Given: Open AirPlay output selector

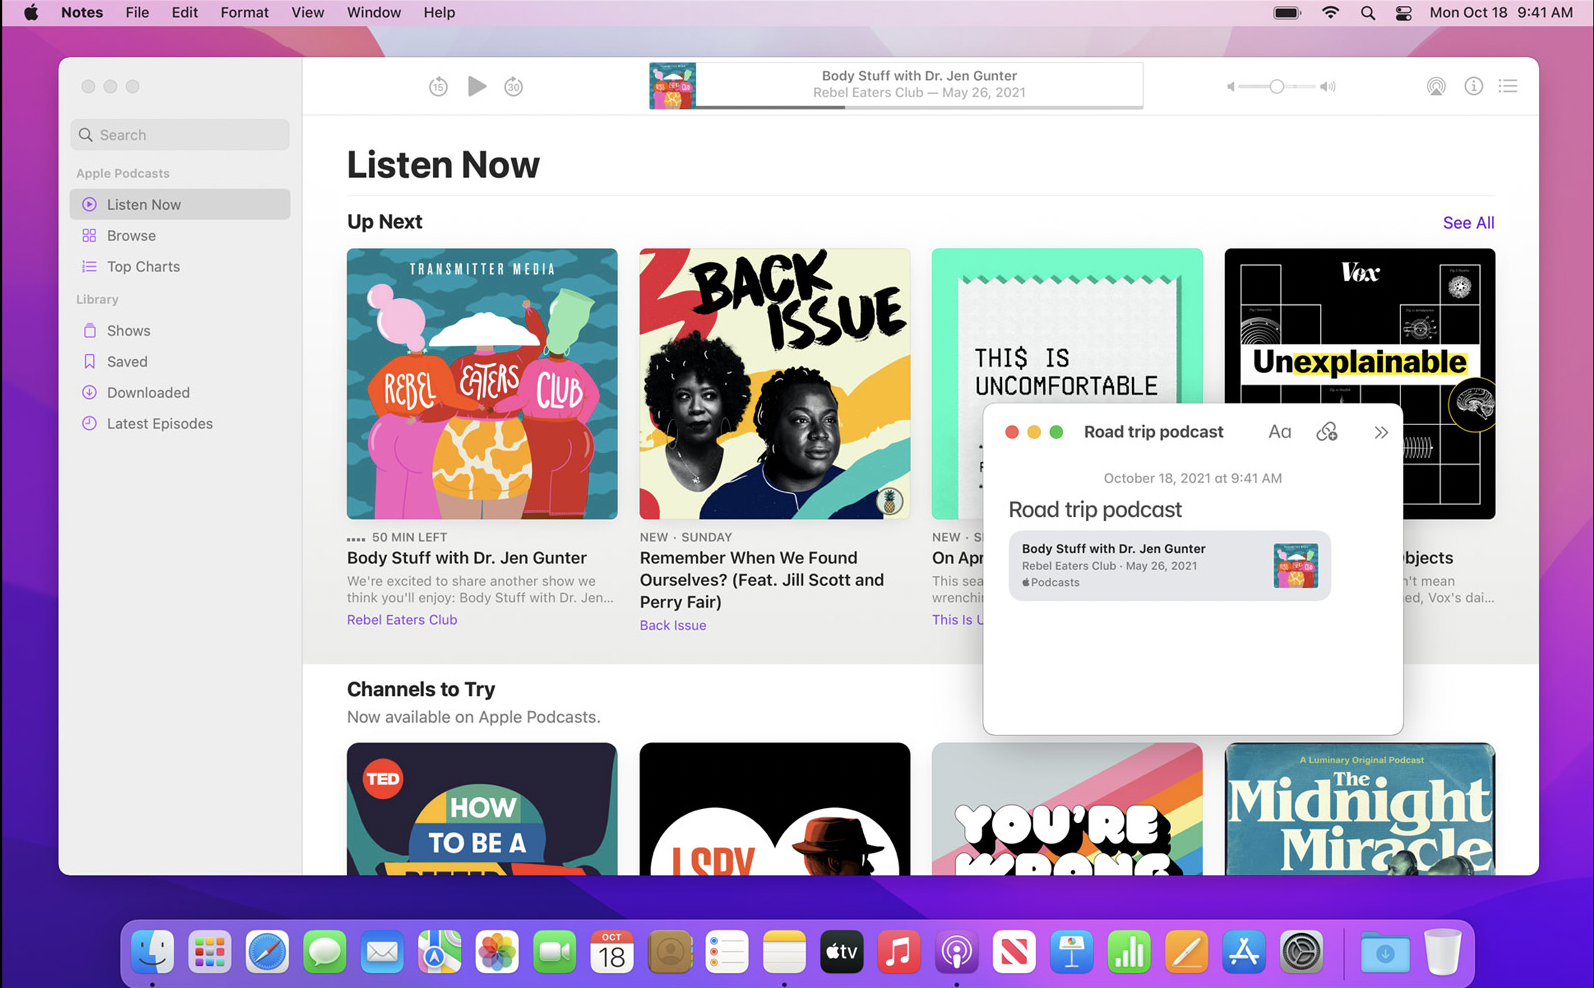Looking at the screenshot, I should 1436,87.
